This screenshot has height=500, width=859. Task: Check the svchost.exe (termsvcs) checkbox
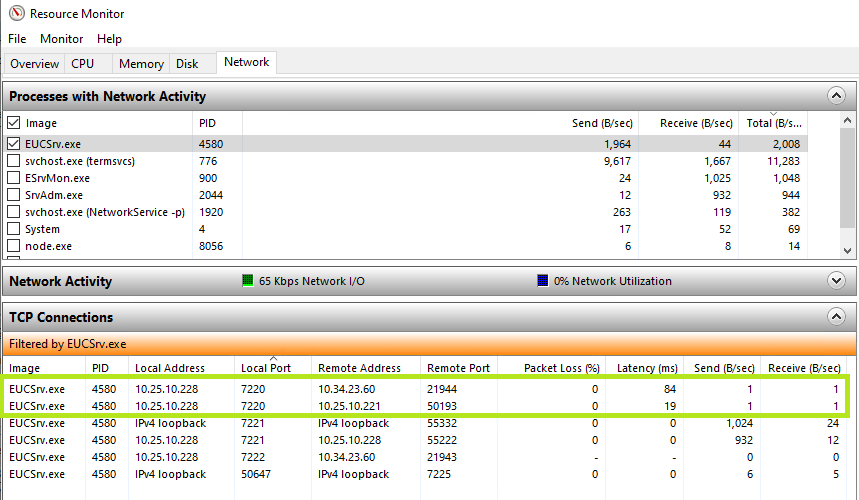(14, 161)
